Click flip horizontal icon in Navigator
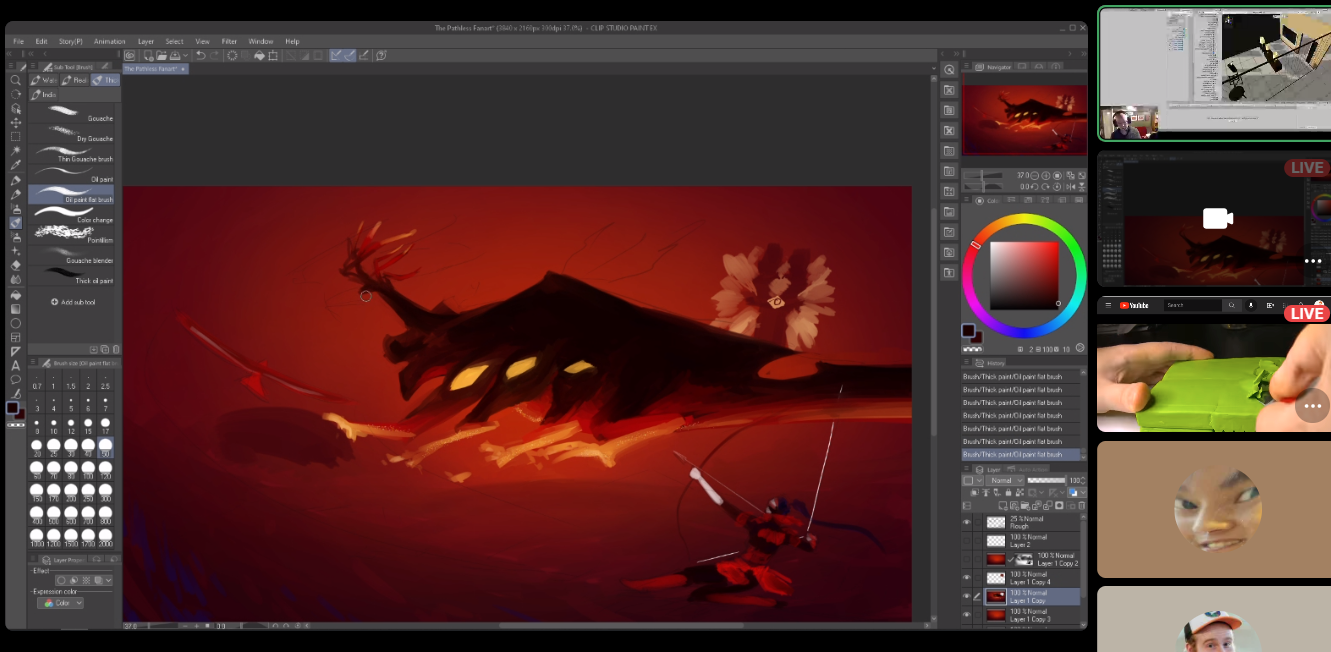Screen dimensions: 1331x652 coord(1071,187)
